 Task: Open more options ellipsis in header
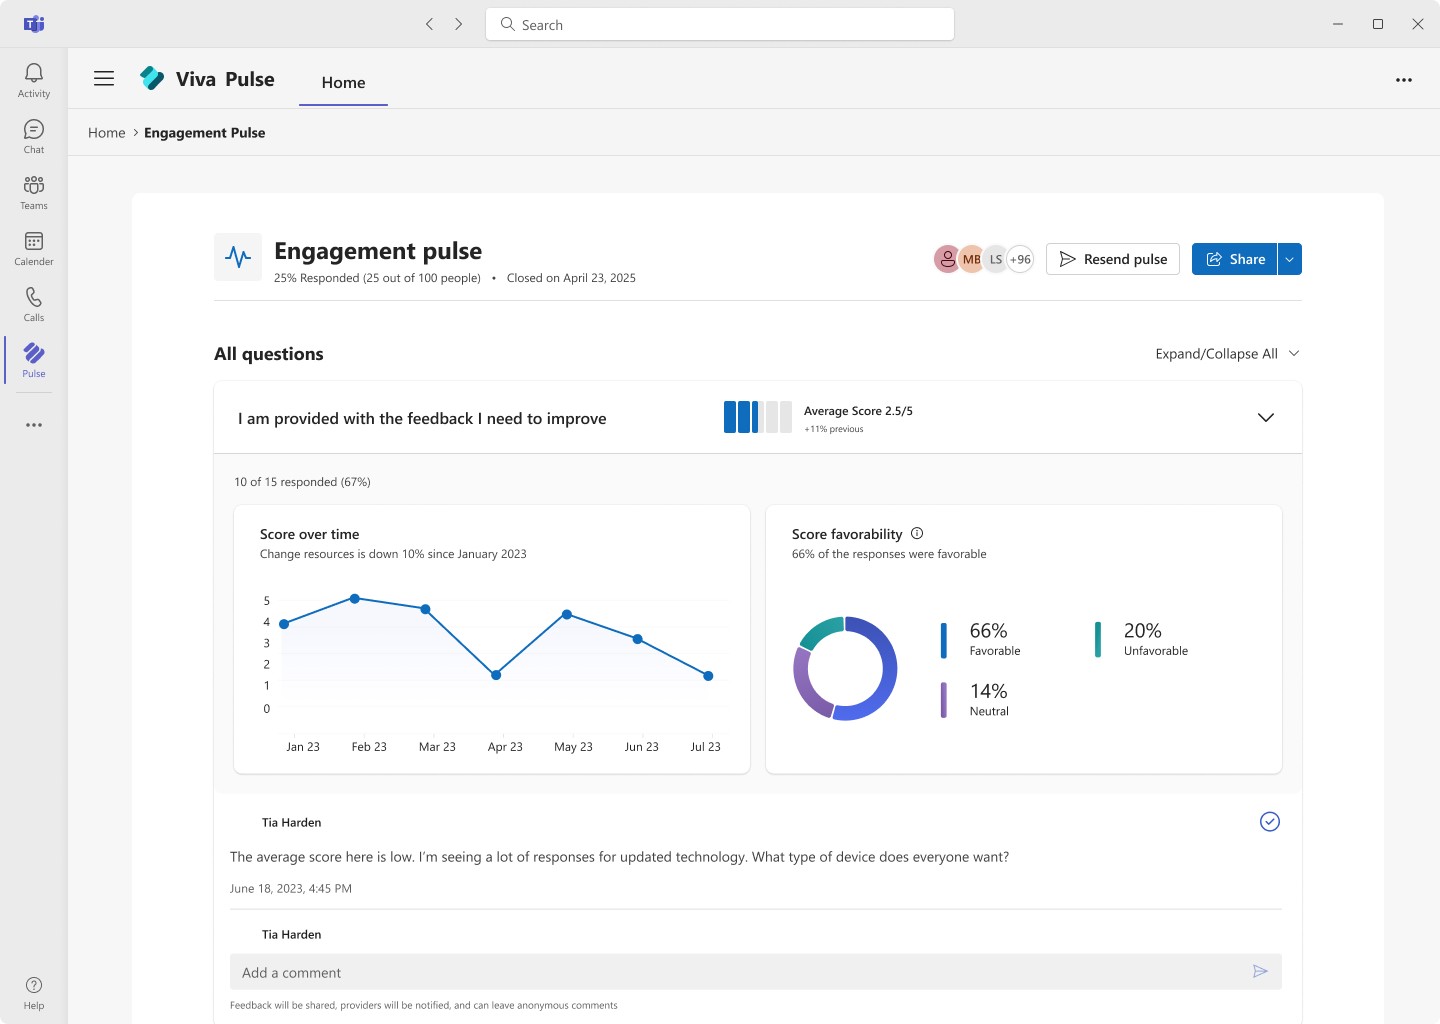(x=1404, y=80)
